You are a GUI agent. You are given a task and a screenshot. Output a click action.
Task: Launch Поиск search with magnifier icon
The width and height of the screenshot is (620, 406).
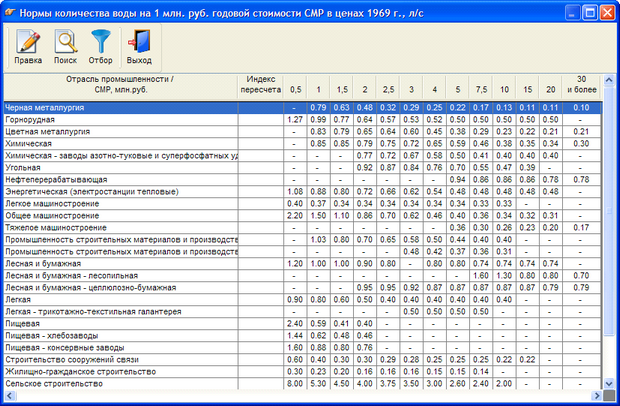click(x=65, y=47)
